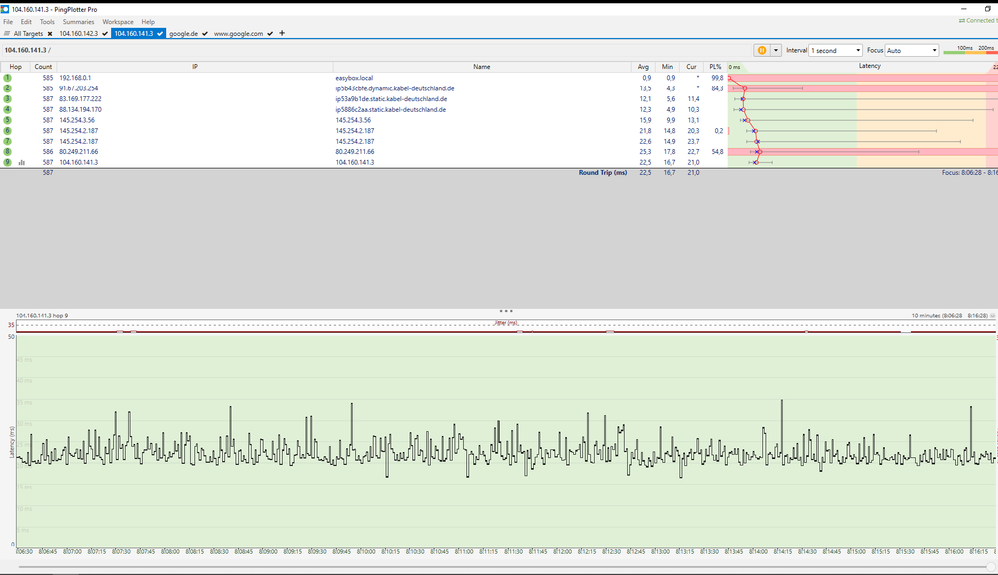Close the All Targets tab
The height and width of the screenshot is (575, 998).
(49, 33)
